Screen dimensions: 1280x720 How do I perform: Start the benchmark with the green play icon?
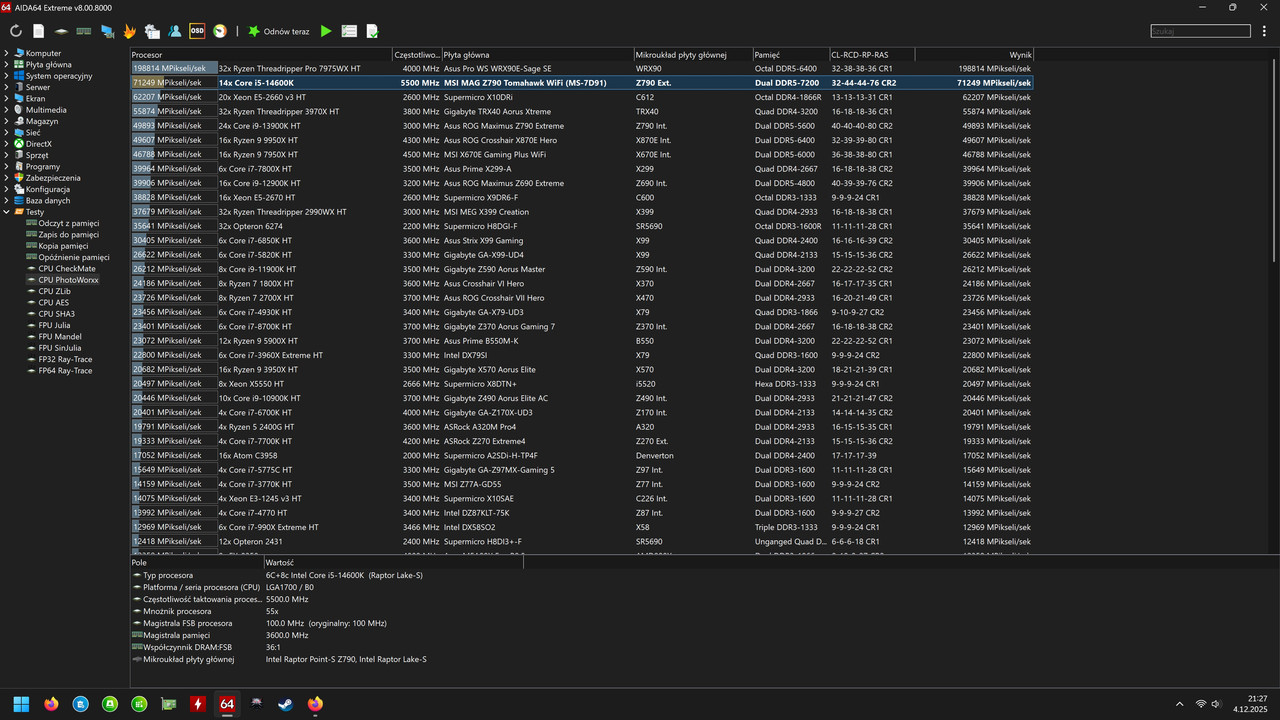326,31
